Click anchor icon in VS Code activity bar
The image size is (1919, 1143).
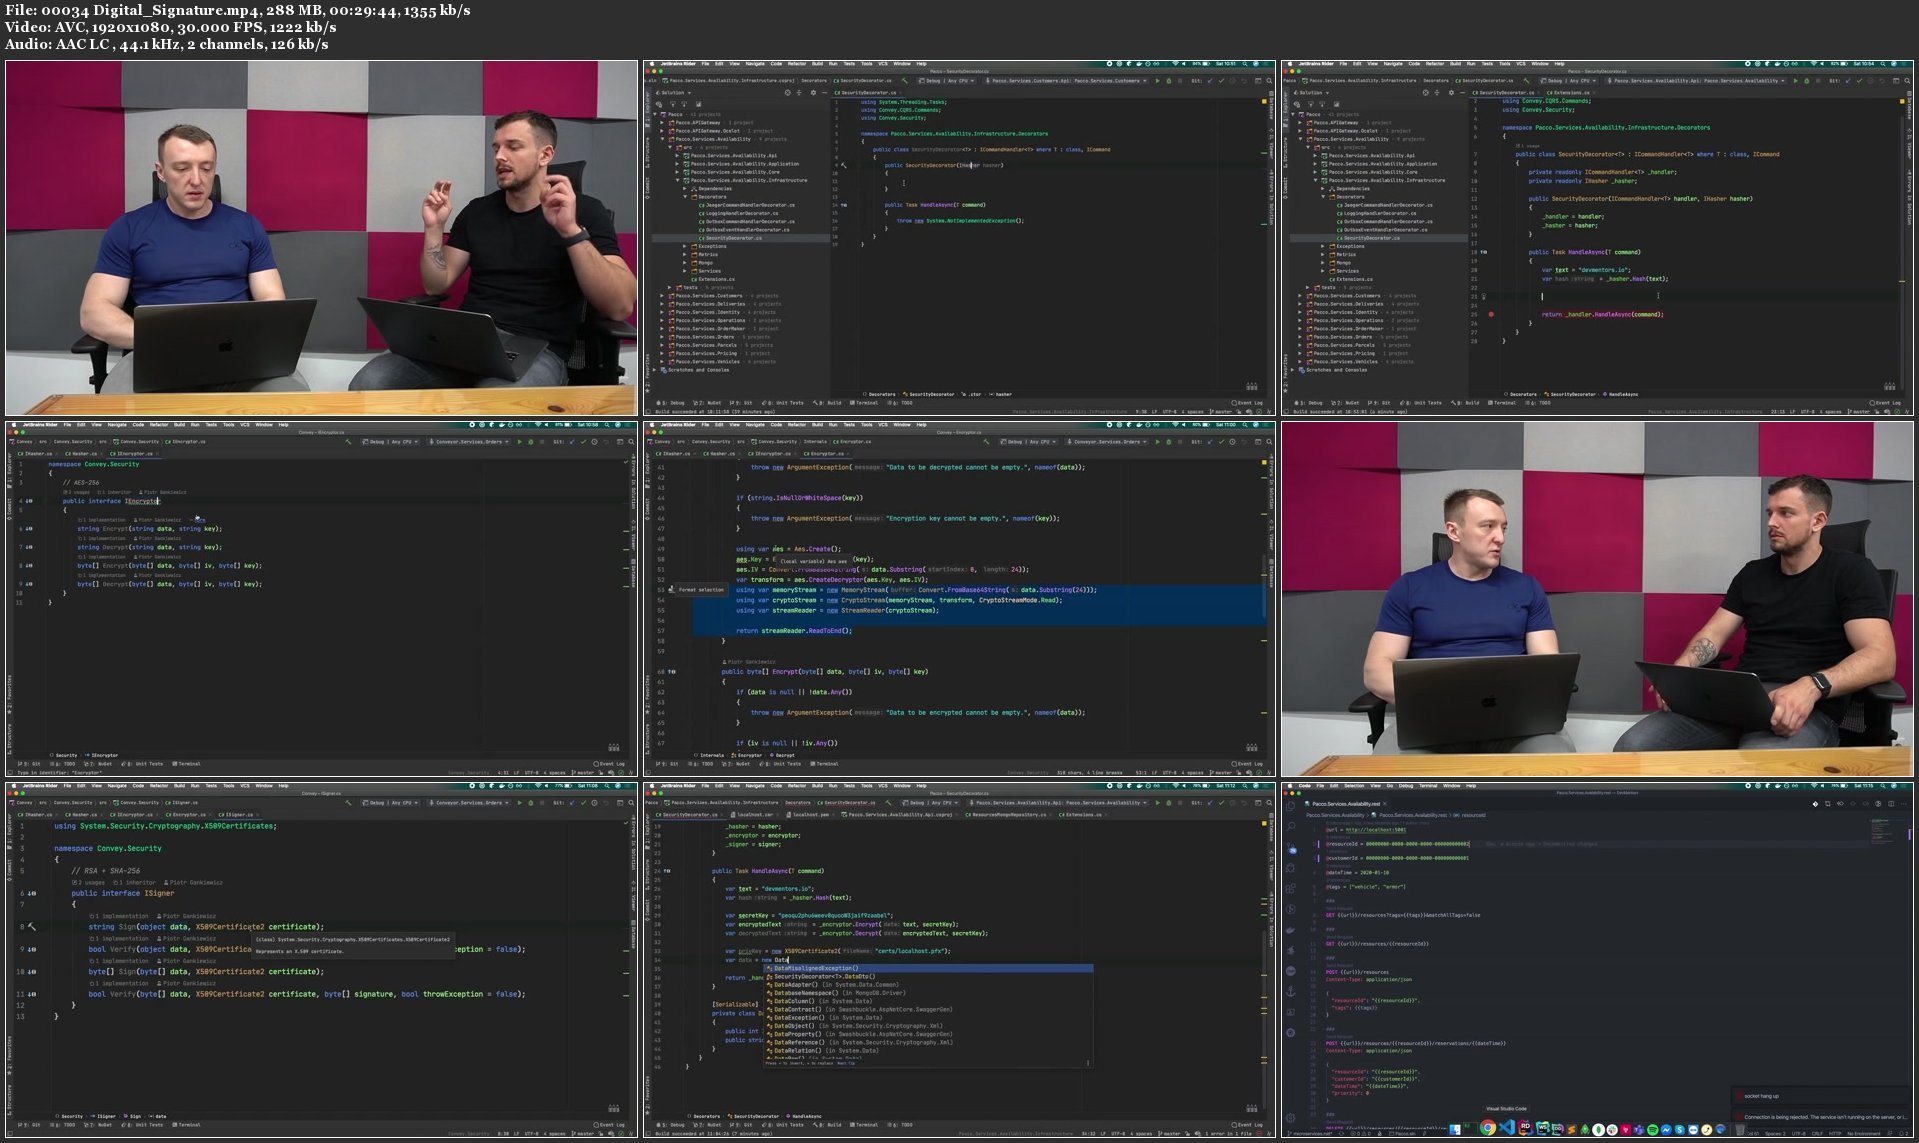1291,992
